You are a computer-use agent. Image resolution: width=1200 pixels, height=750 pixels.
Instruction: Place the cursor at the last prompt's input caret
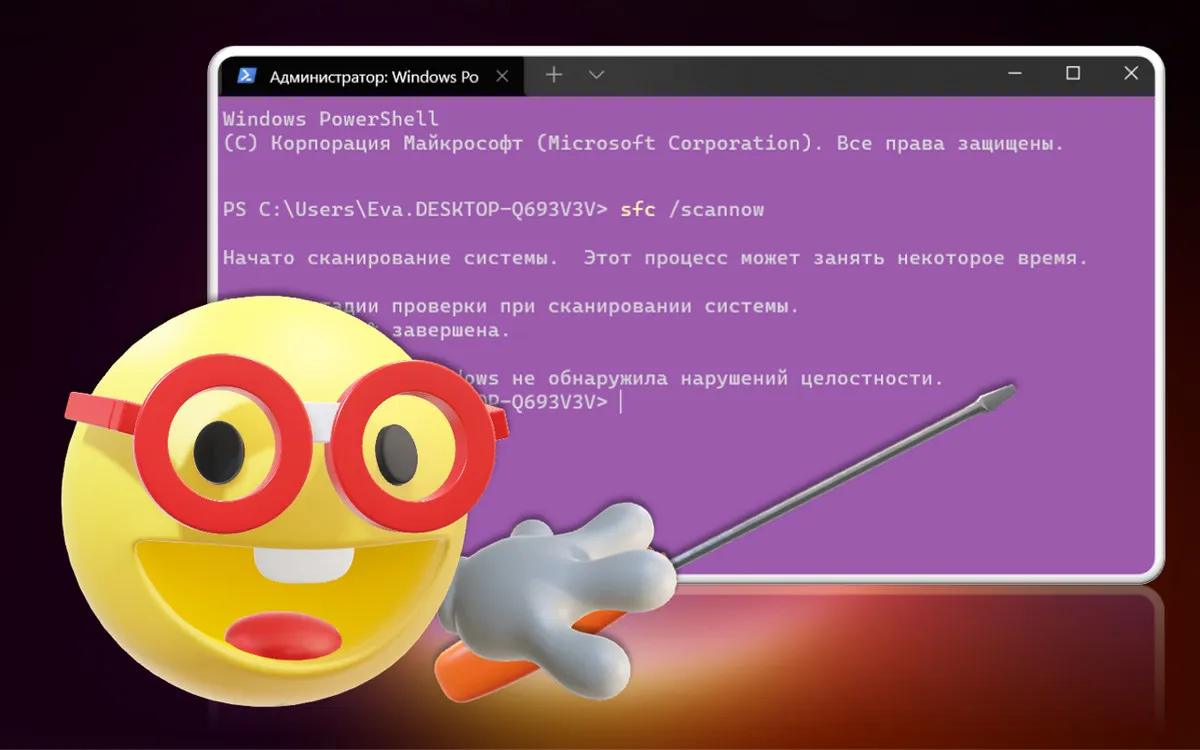(x=621, y=402)
